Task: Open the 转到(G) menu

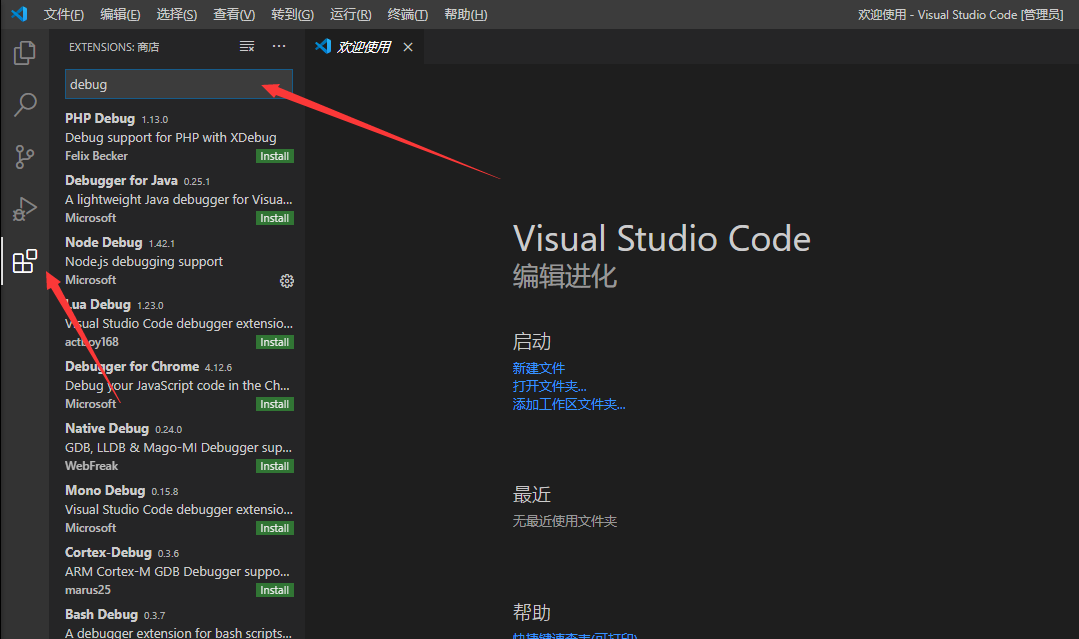Action: pos(292,14)
